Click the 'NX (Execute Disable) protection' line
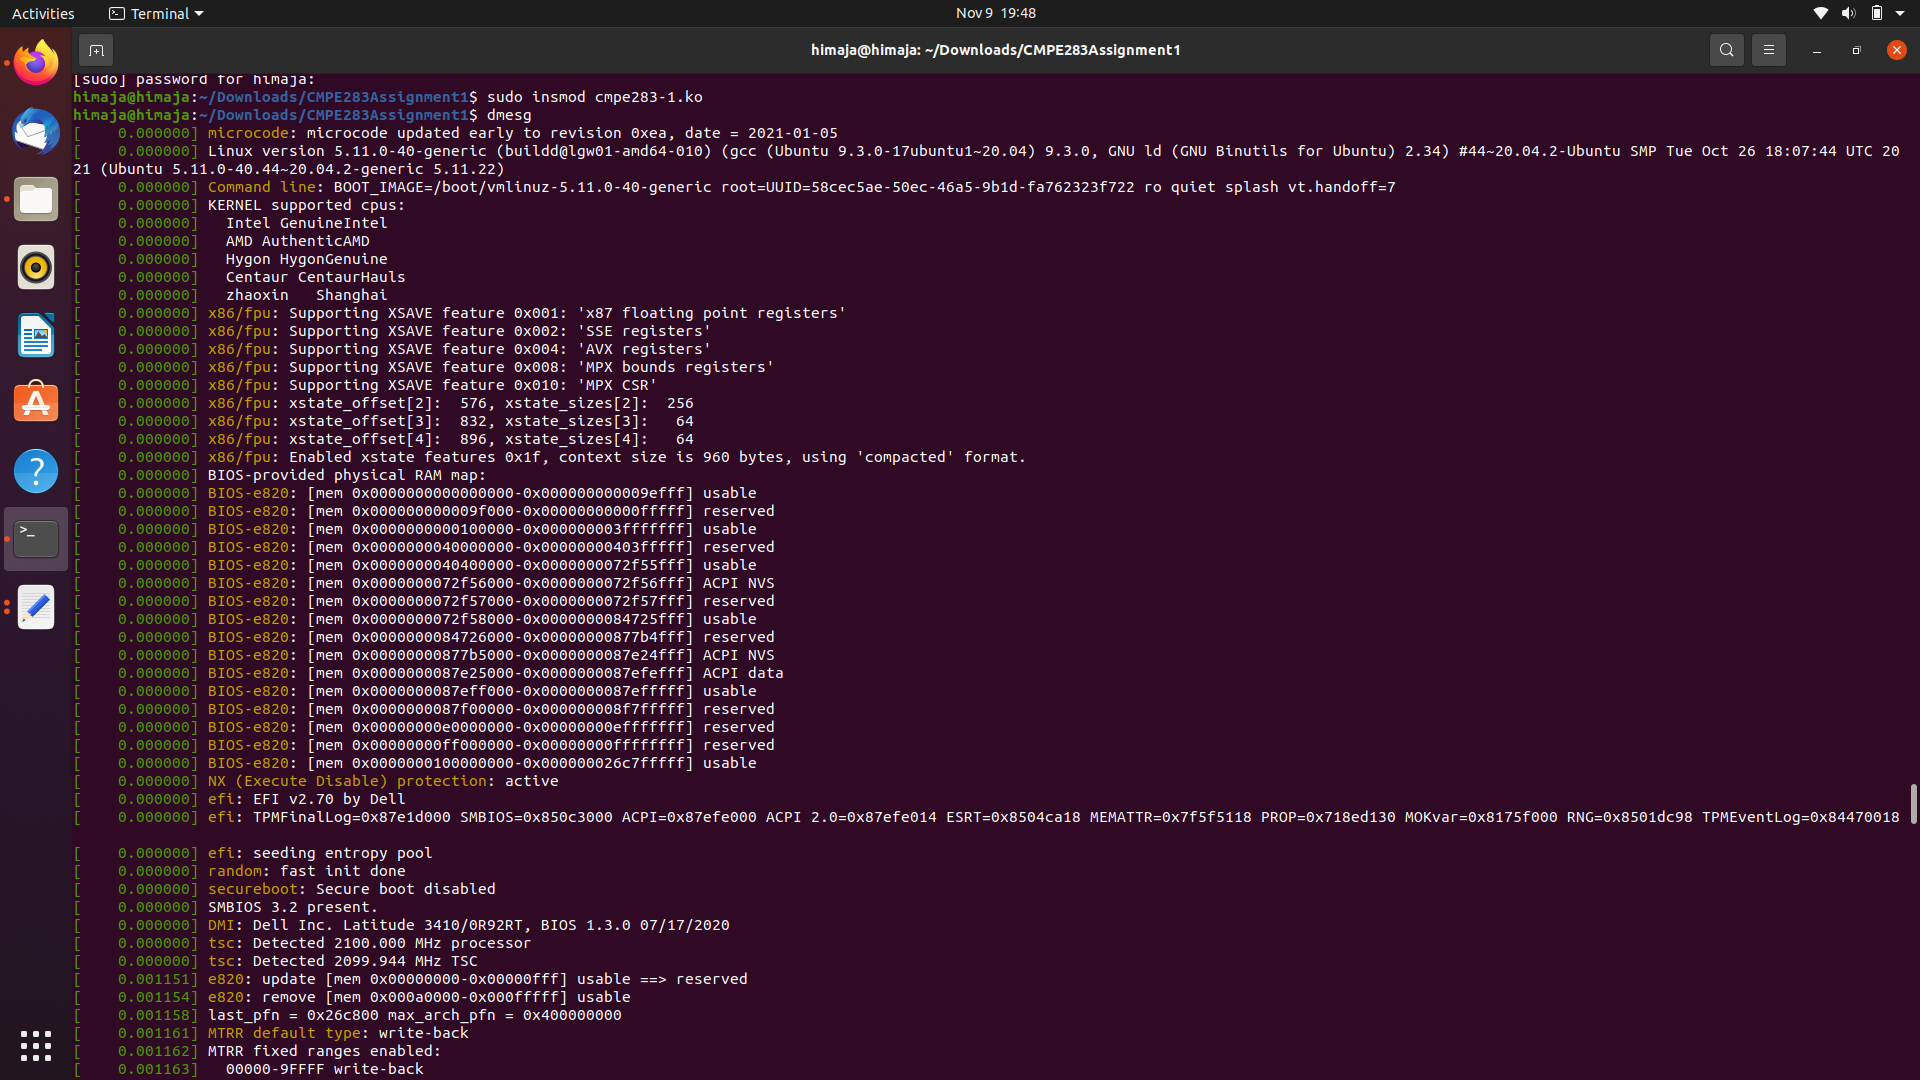 pos(383,781)
